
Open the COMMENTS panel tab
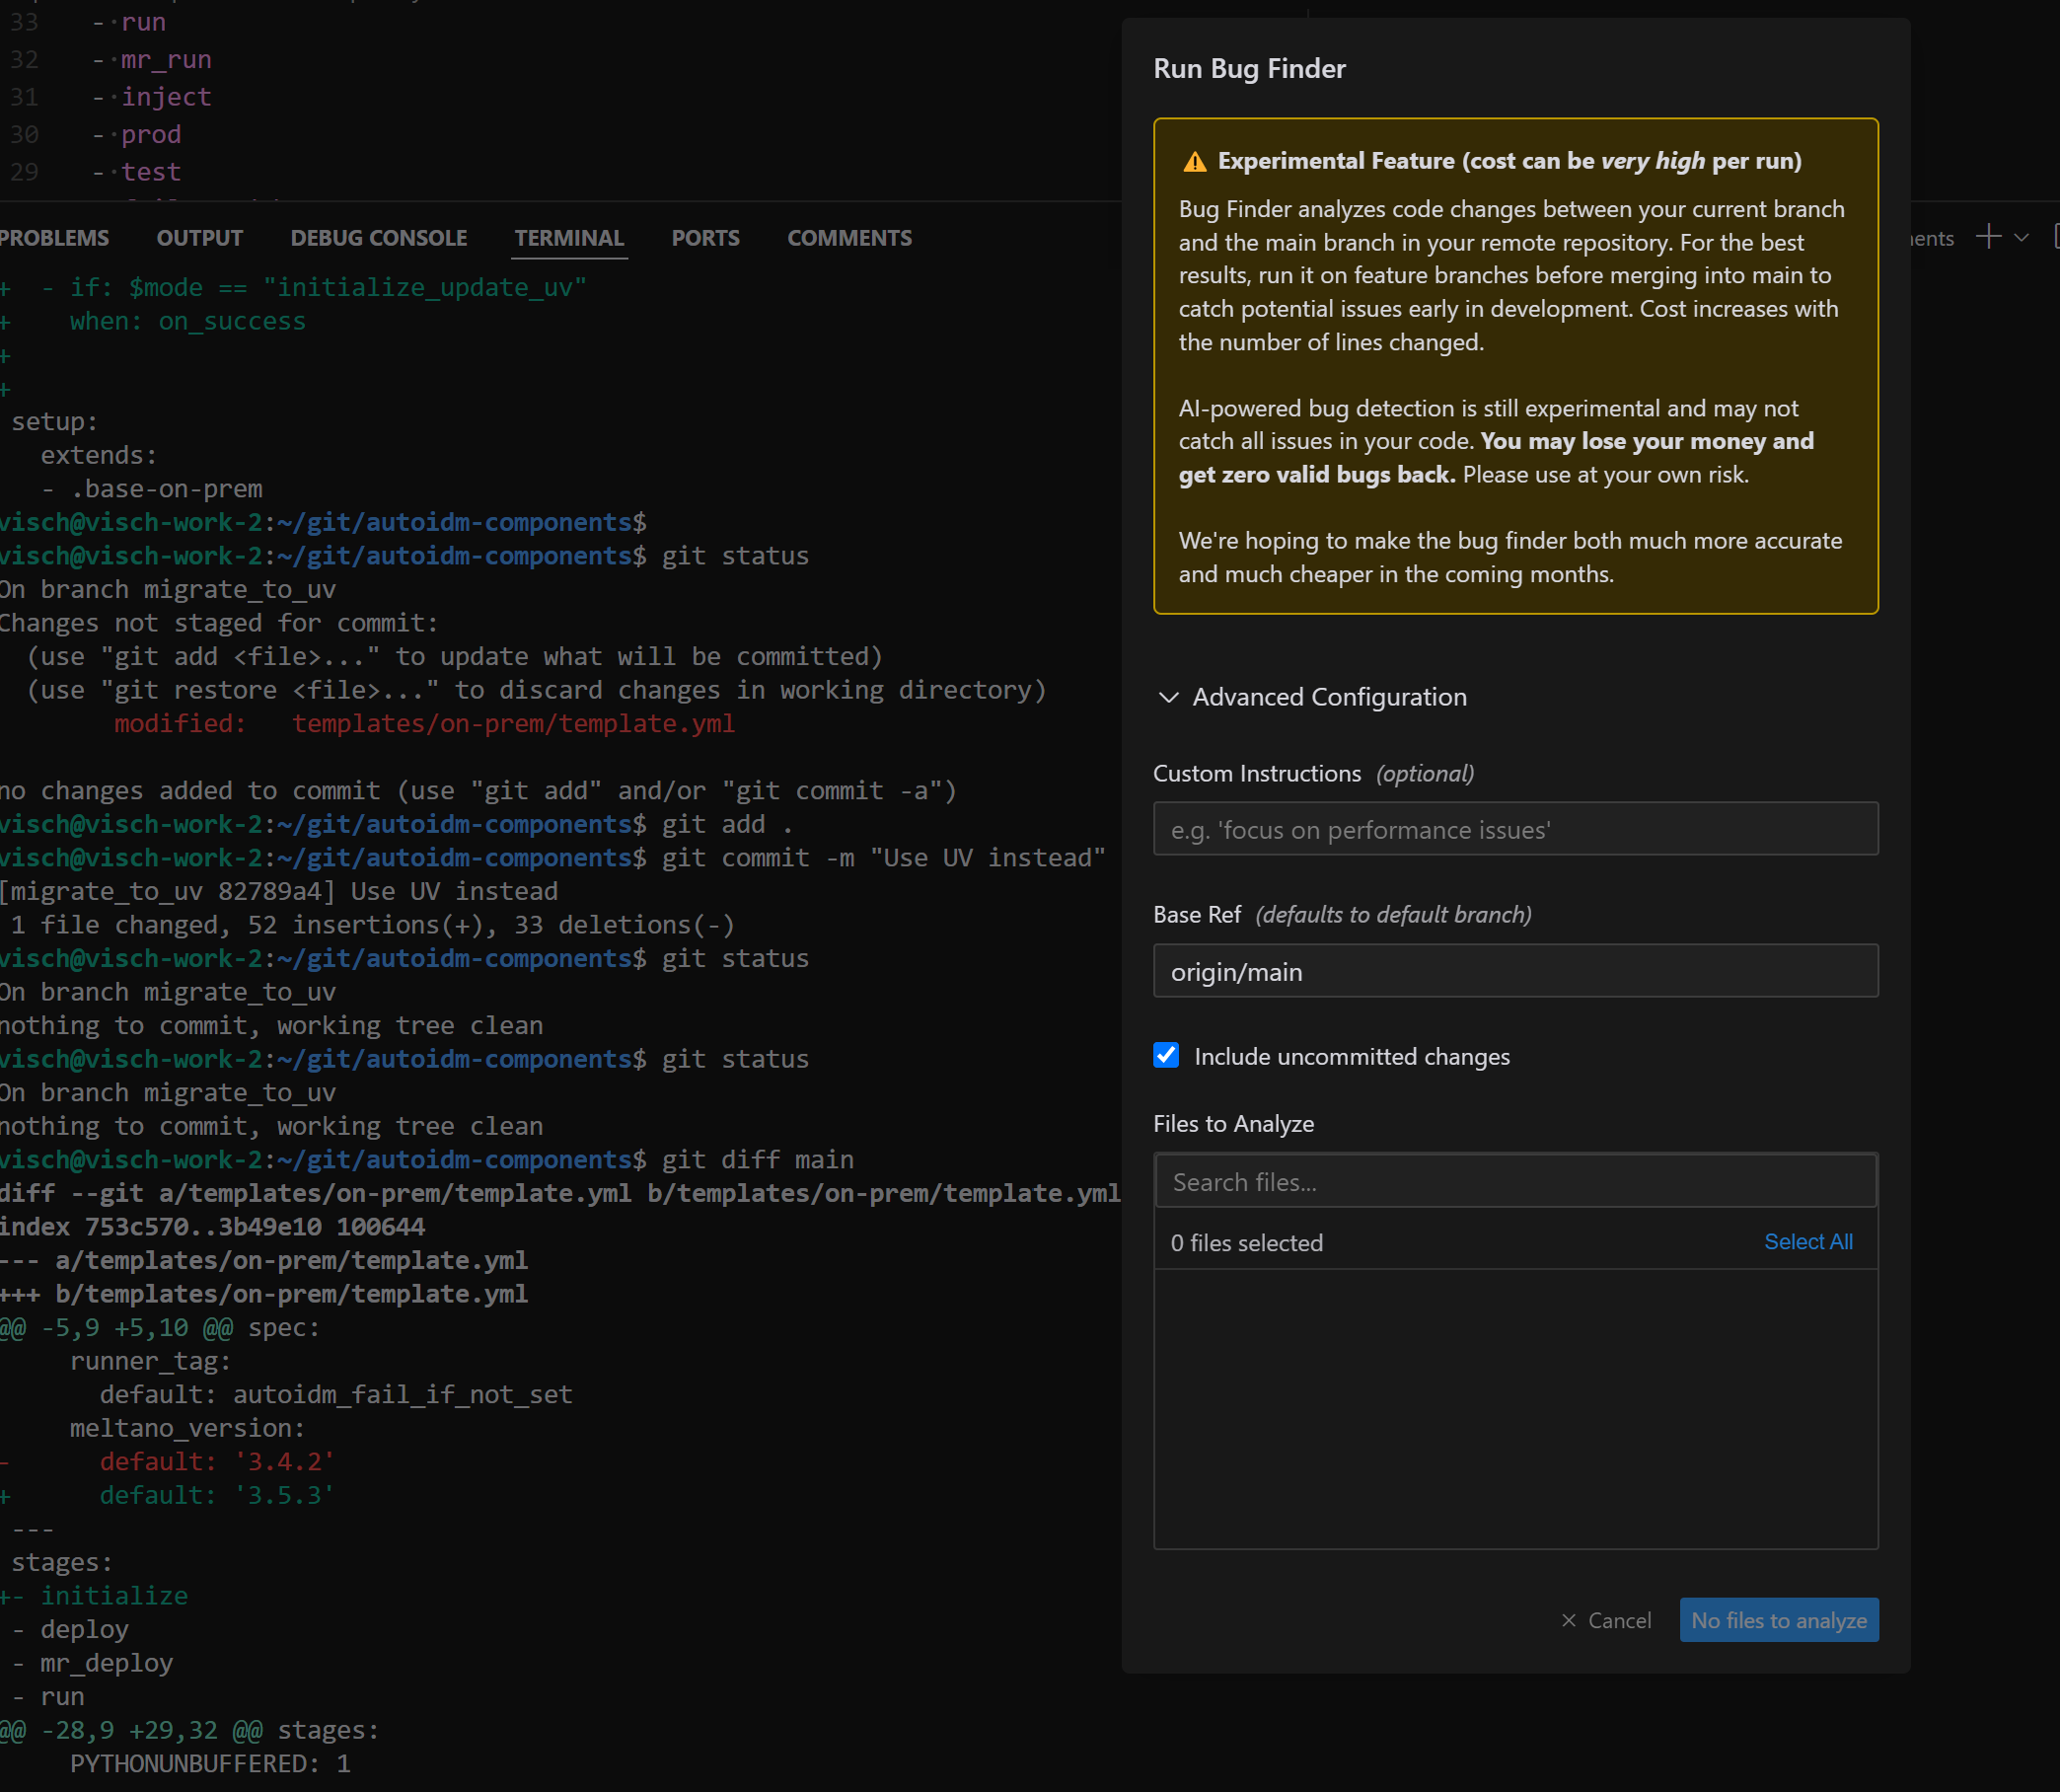849,238
